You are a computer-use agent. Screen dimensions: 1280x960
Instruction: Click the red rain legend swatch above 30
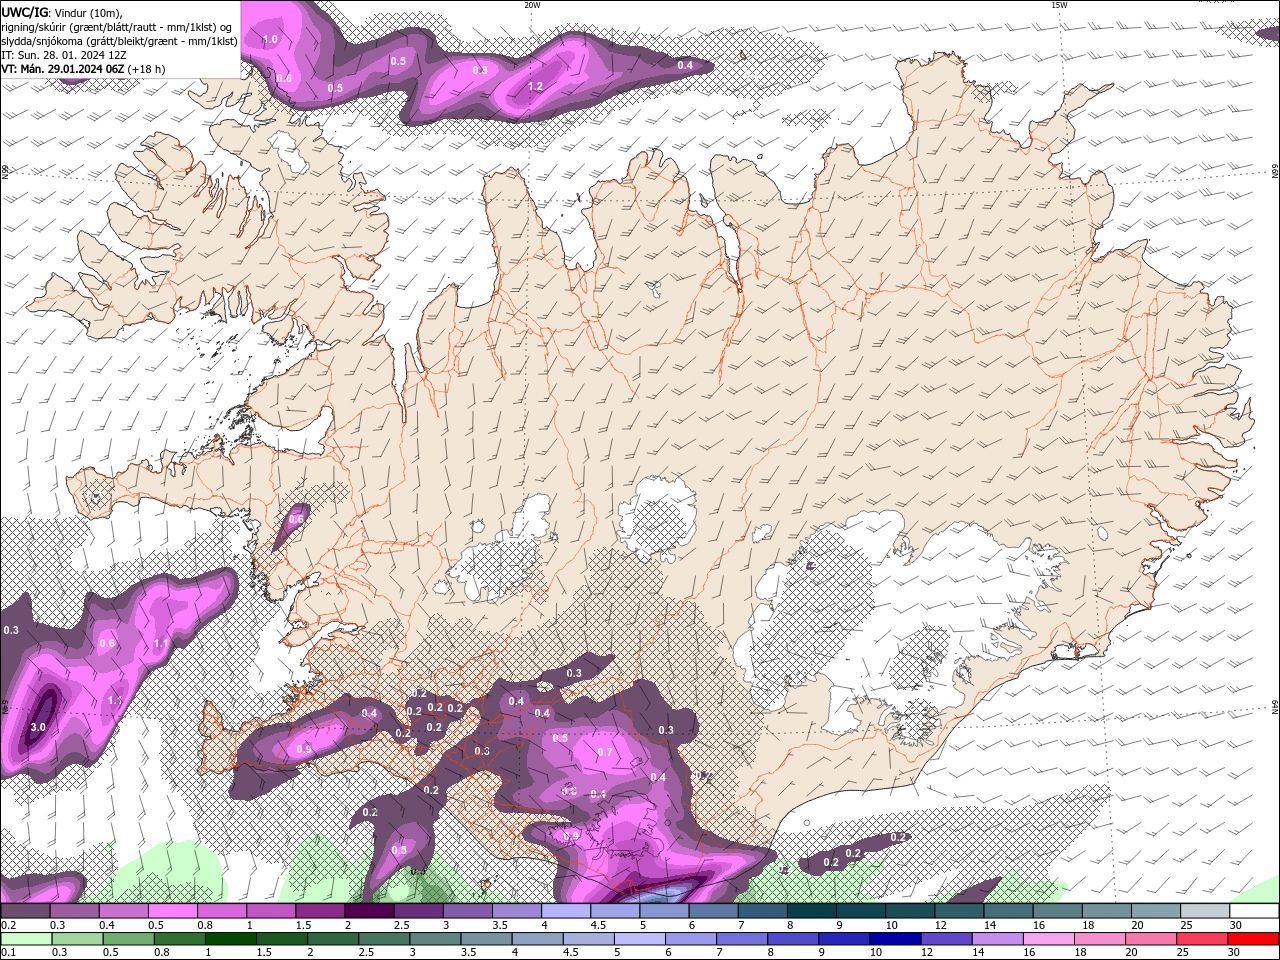1254,939
